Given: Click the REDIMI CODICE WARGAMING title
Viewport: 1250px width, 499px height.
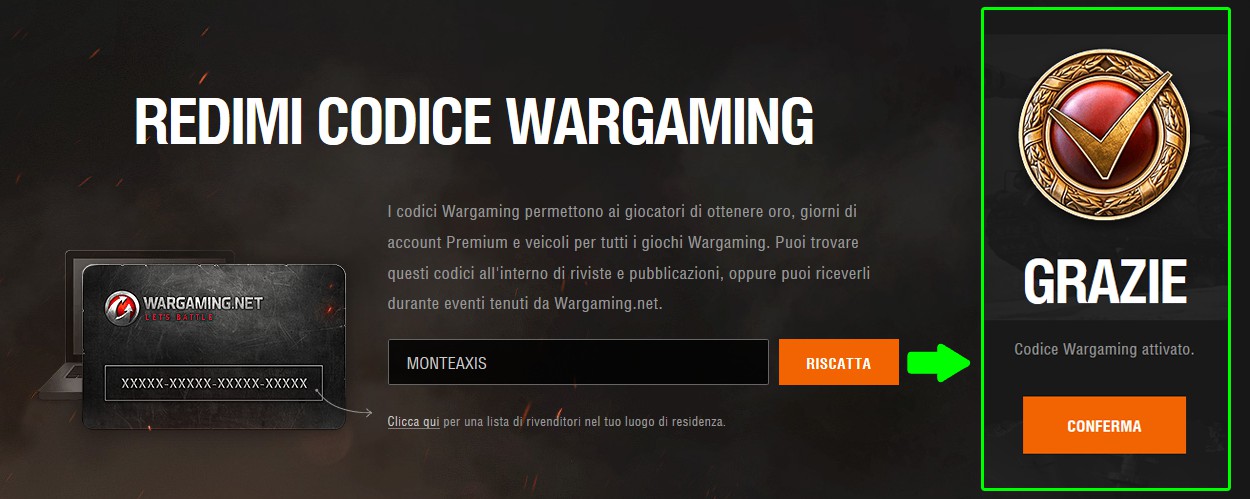Looking at the screenshot, I should [x=474, y=121].
